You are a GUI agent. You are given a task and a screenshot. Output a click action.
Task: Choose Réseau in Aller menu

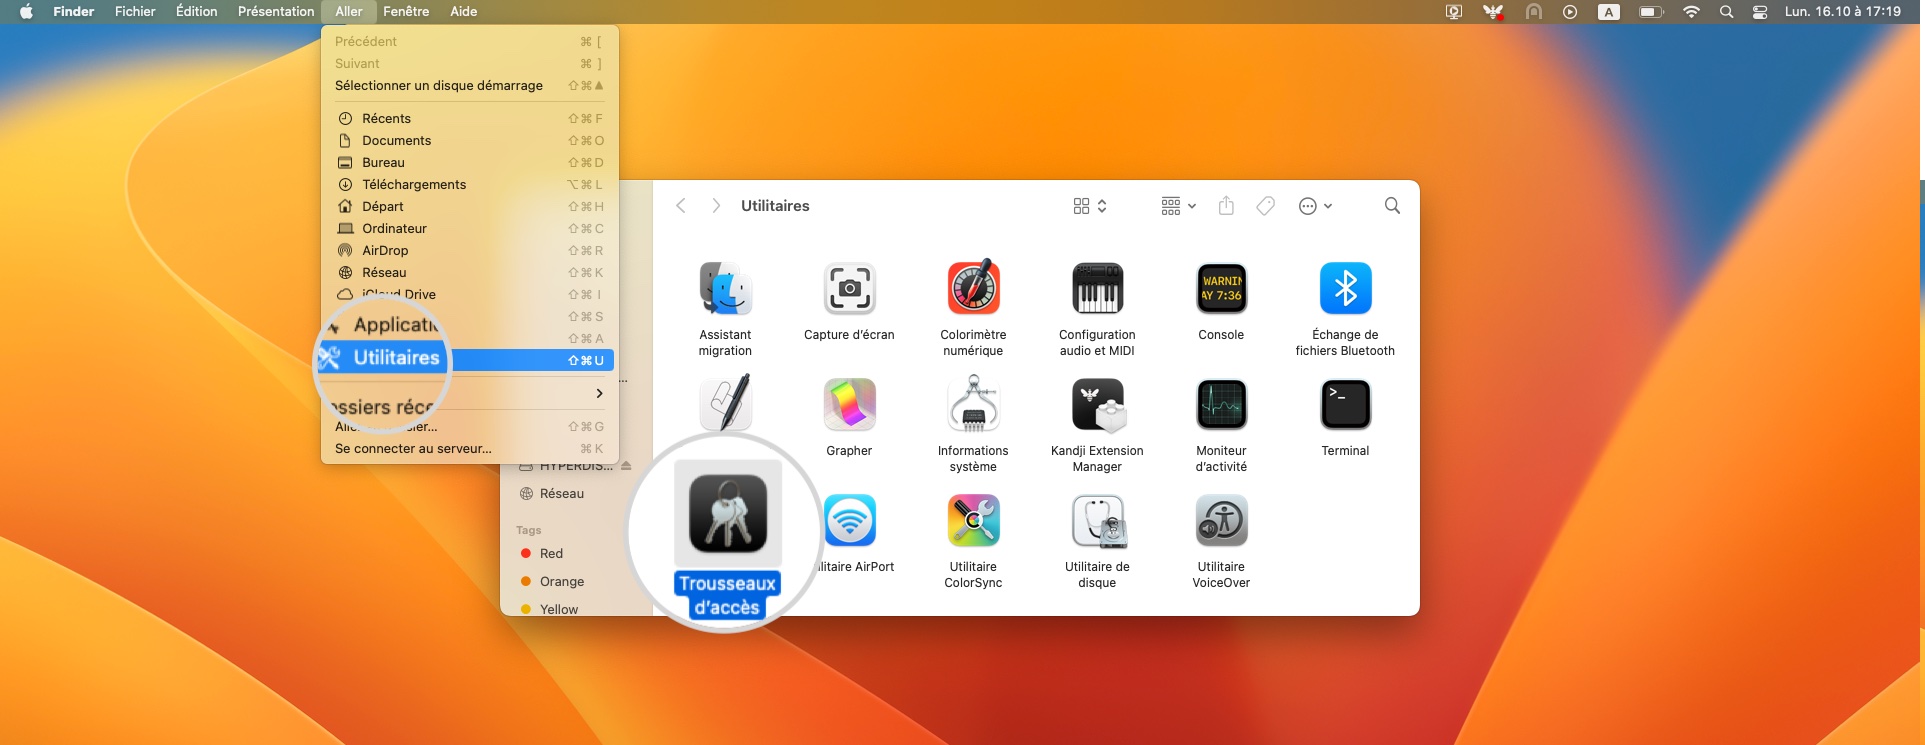pos(470,272)
